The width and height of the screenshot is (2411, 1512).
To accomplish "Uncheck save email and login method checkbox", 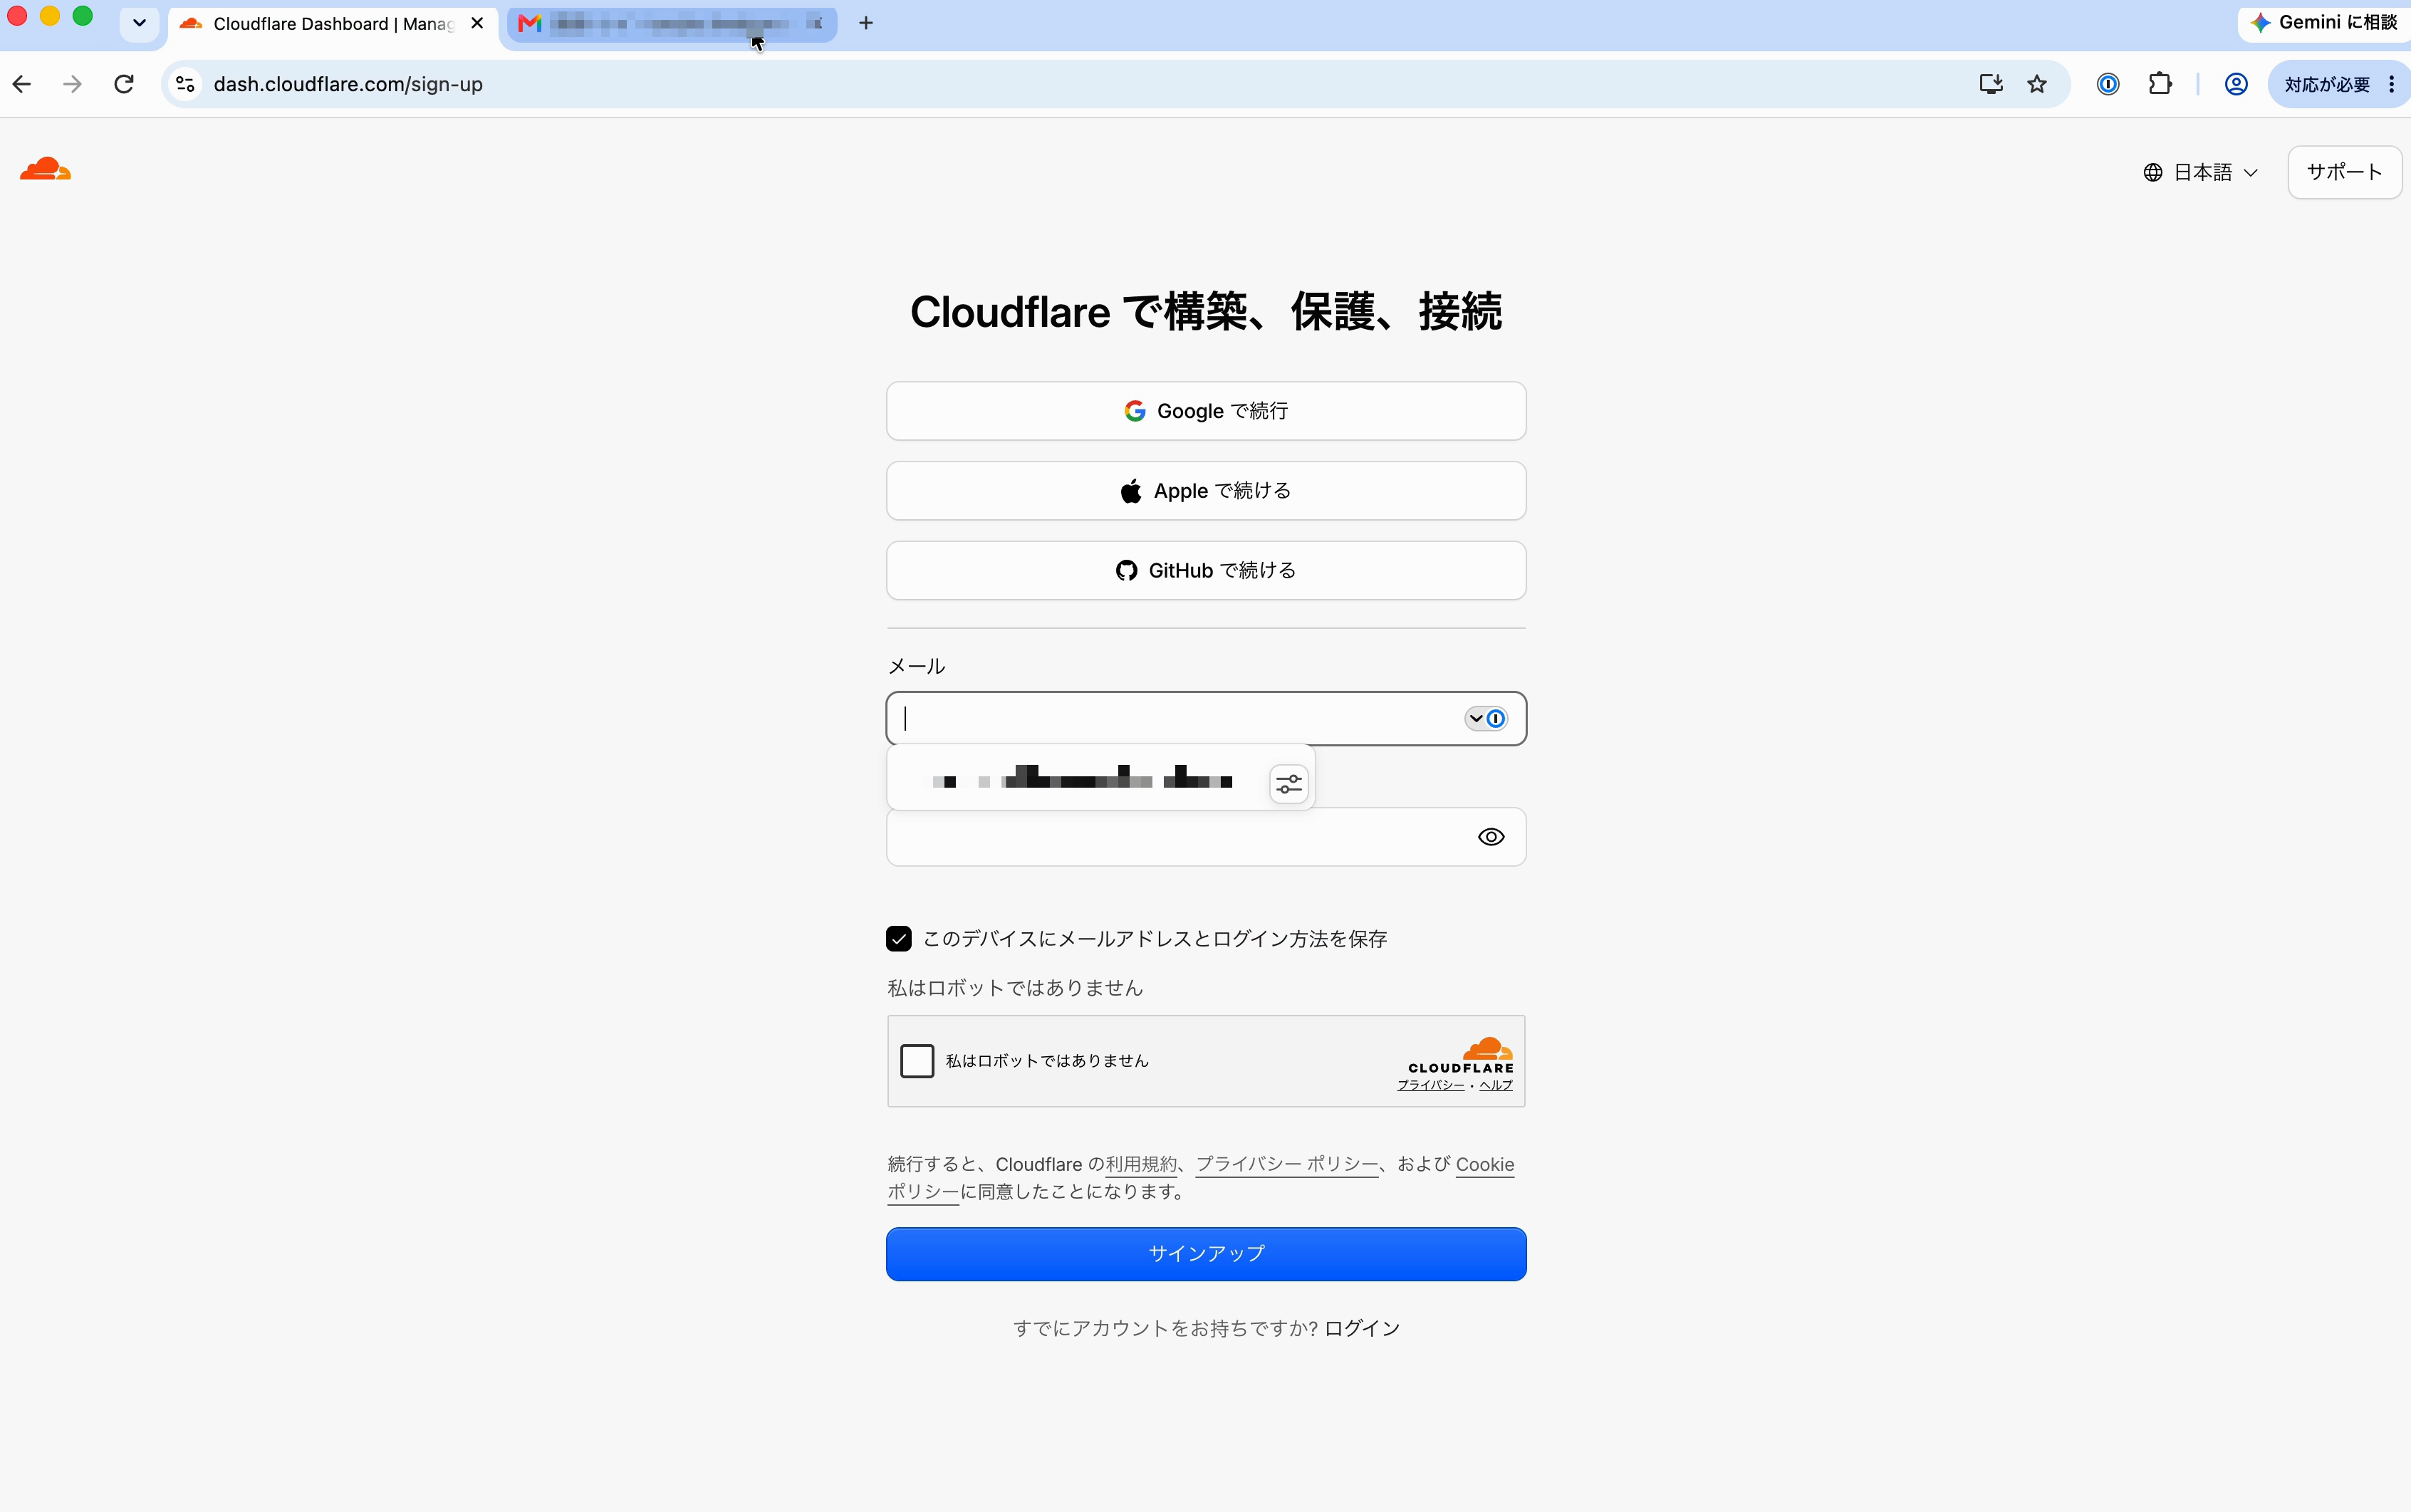I will point(898,938).
